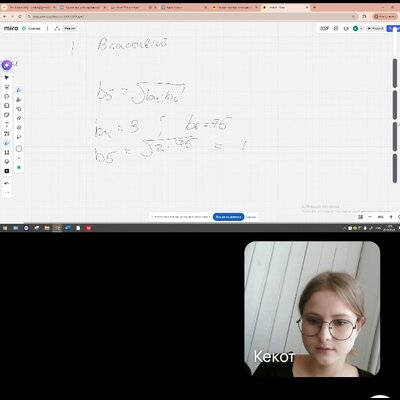
Task: Click the undo arrow in left toolbar
Action: pyautogui.click(x=7, y=183)
